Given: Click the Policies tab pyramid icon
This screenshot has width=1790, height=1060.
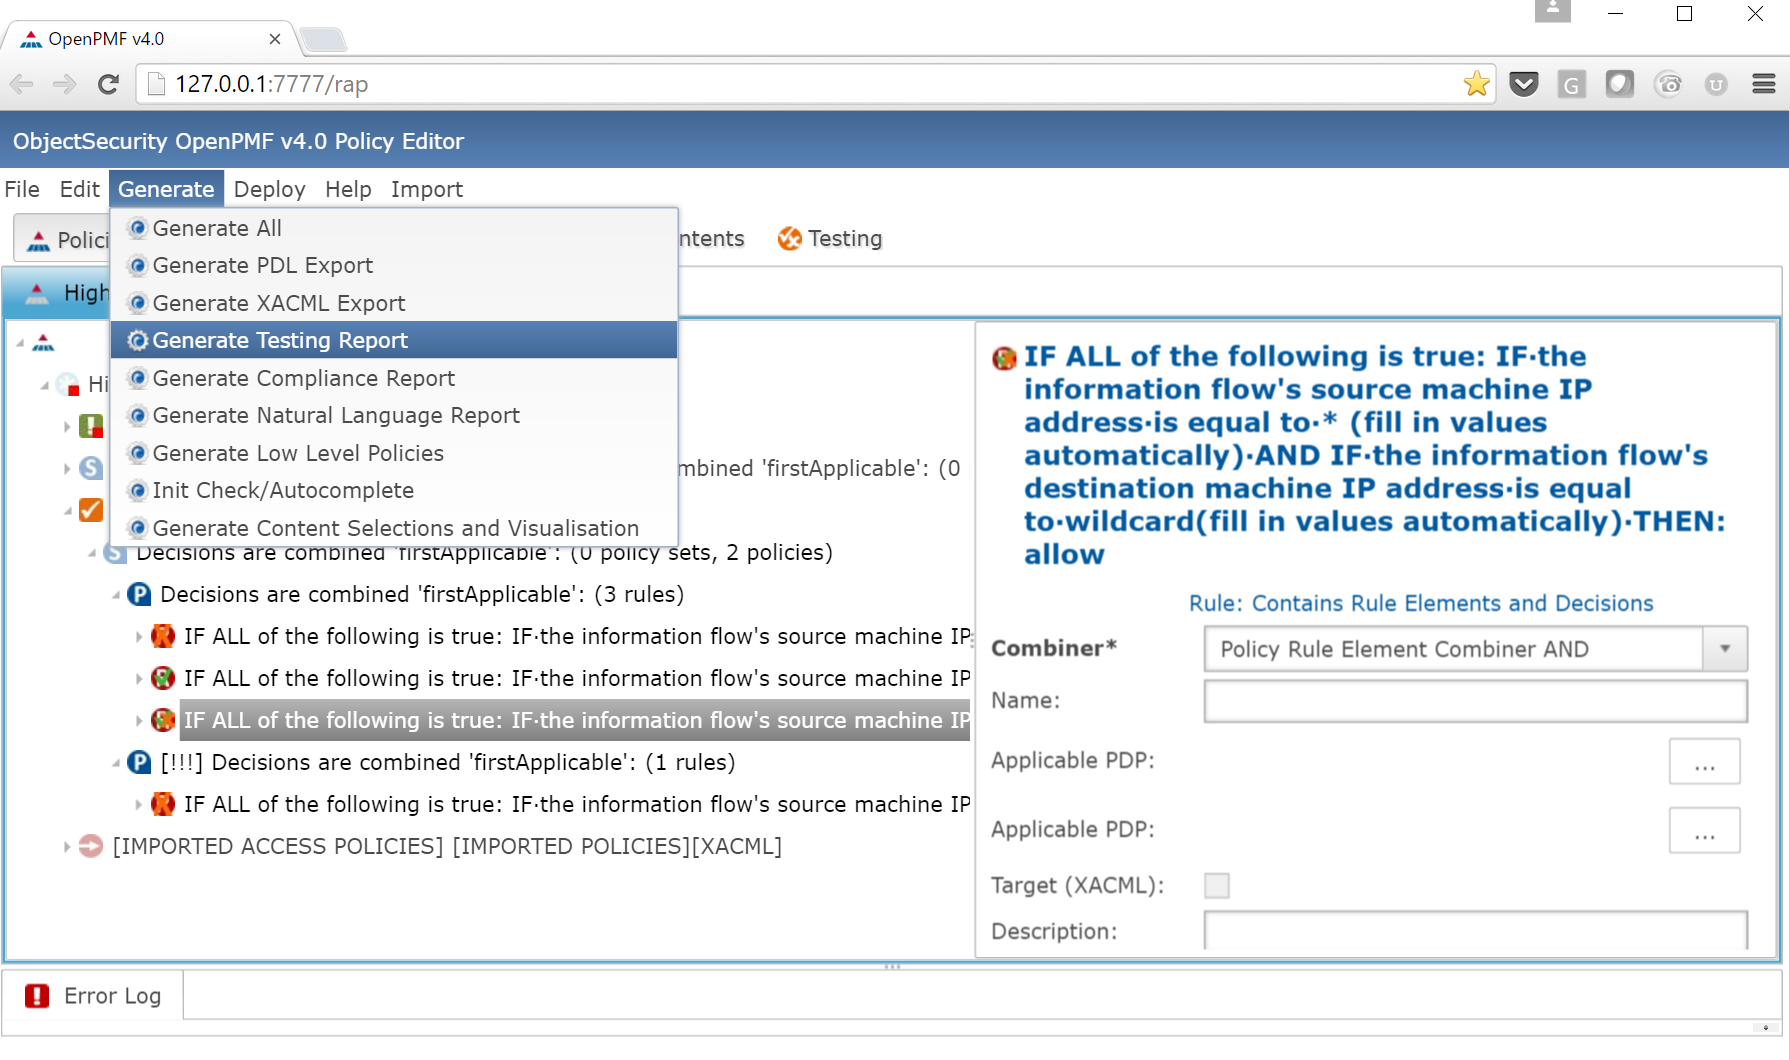Looking at the screenshot, I should (38, 240).
